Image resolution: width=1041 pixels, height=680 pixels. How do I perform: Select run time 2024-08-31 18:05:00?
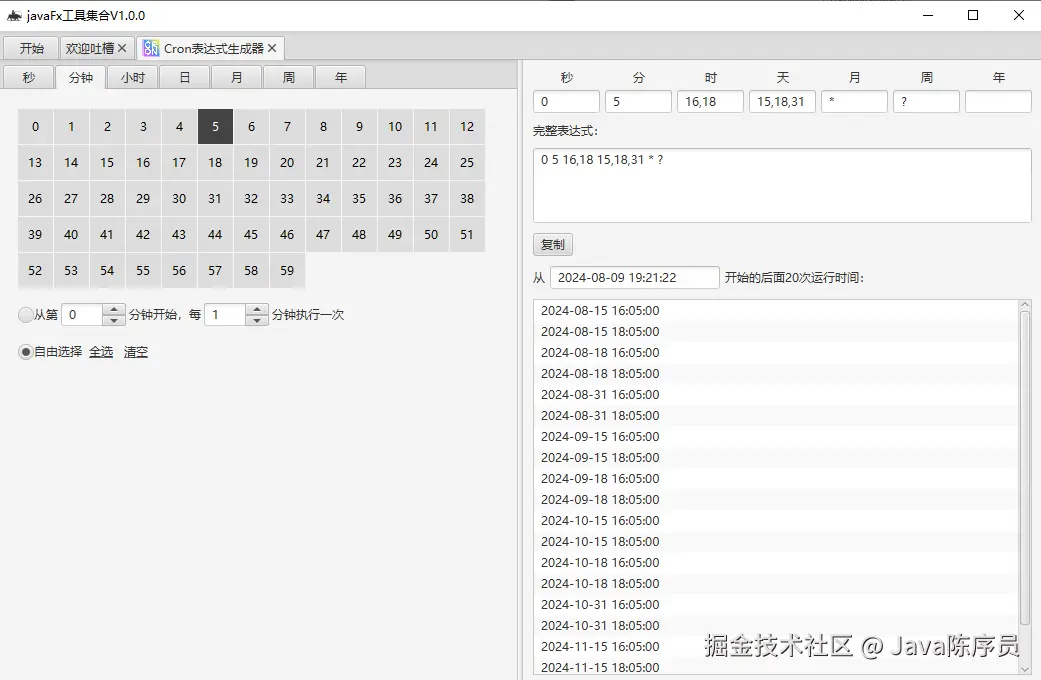coord(776,416)
